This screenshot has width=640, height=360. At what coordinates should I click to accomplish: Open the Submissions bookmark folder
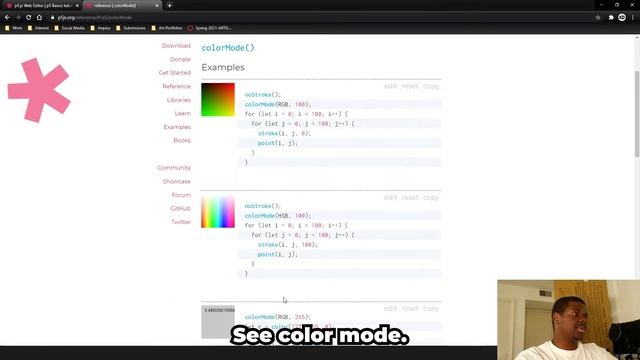(131, 28)
